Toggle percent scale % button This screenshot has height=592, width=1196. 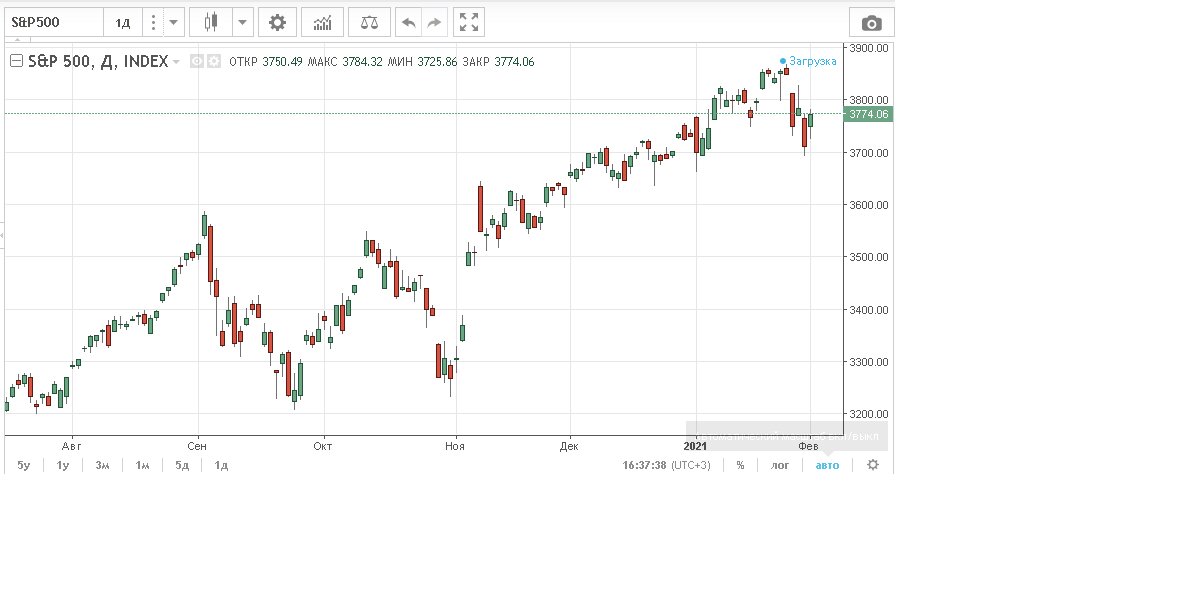tap(740, 465)
